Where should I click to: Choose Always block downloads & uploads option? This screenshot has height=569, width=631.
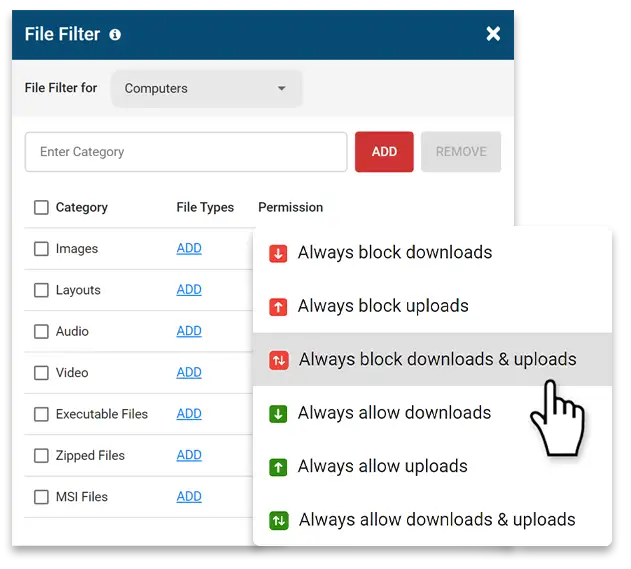point(437,360)
